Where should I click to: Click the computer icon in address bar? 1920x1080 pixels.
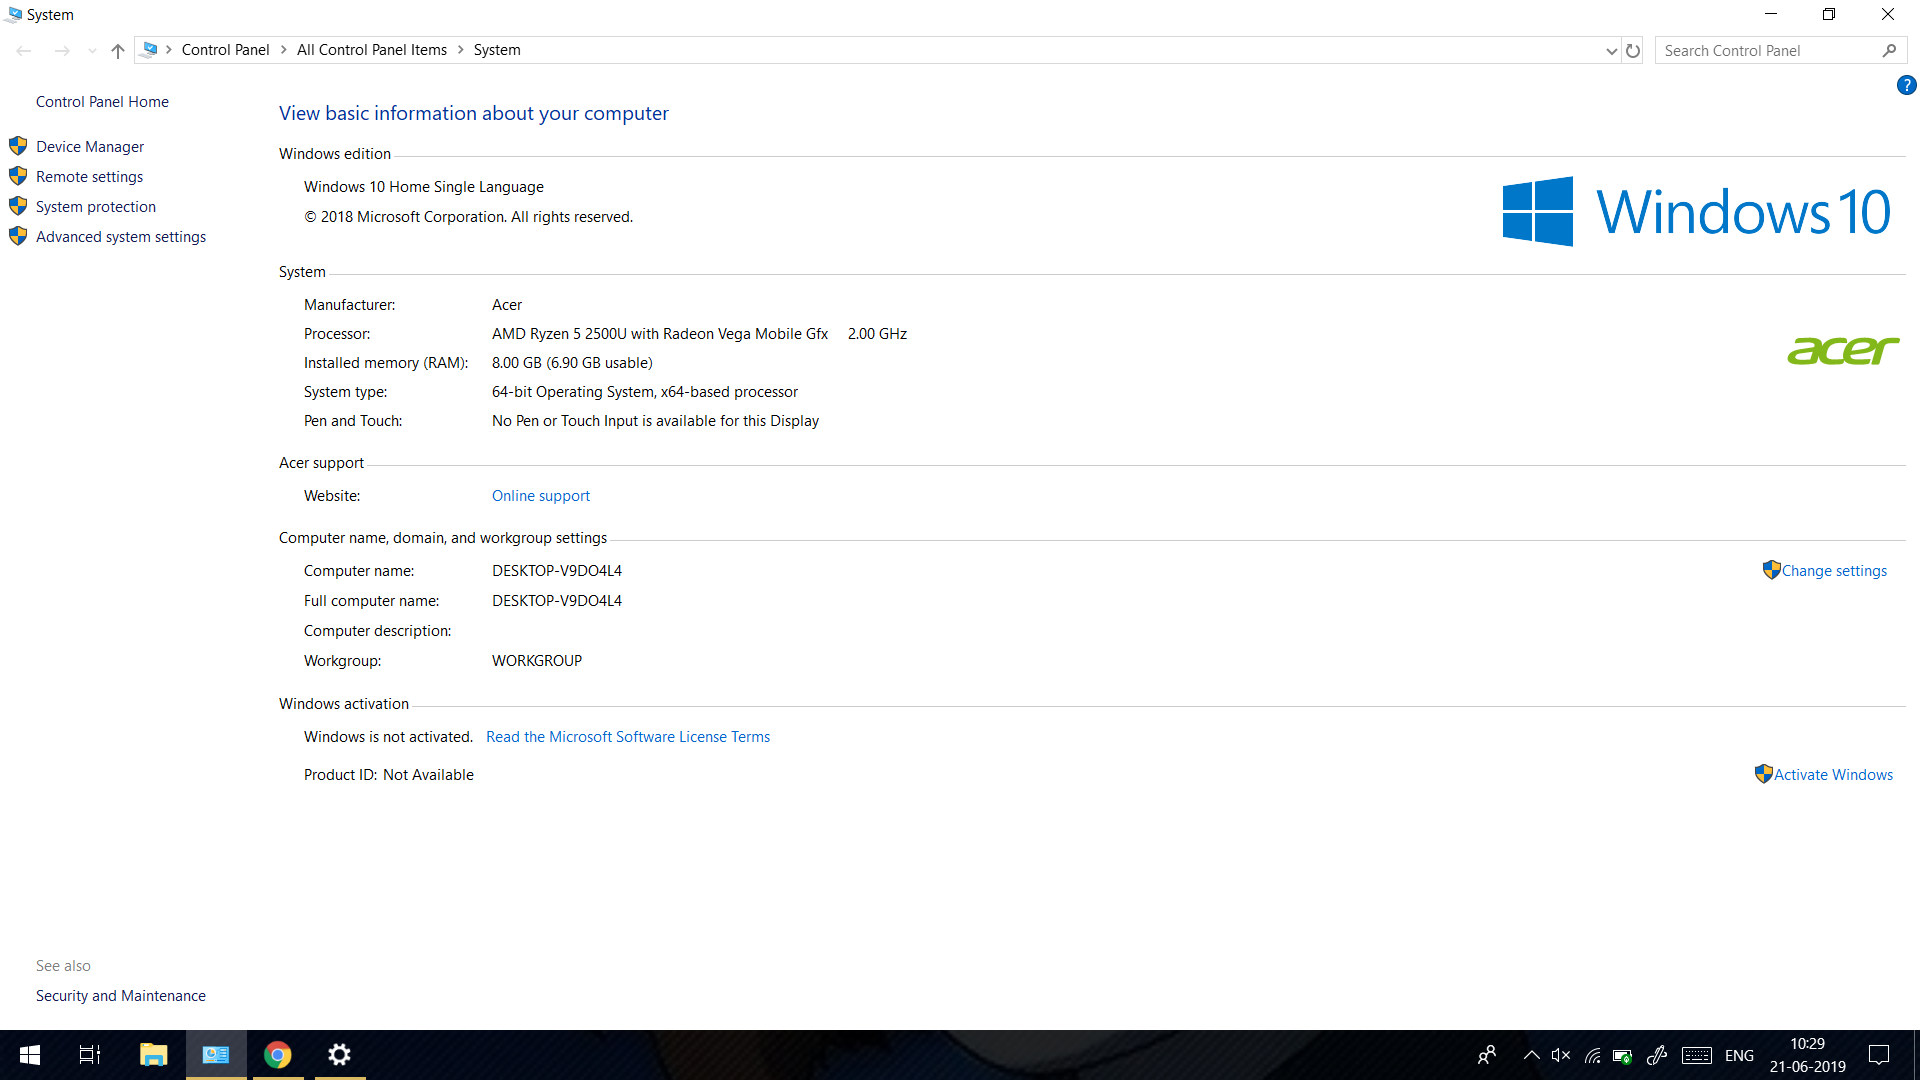149,50
